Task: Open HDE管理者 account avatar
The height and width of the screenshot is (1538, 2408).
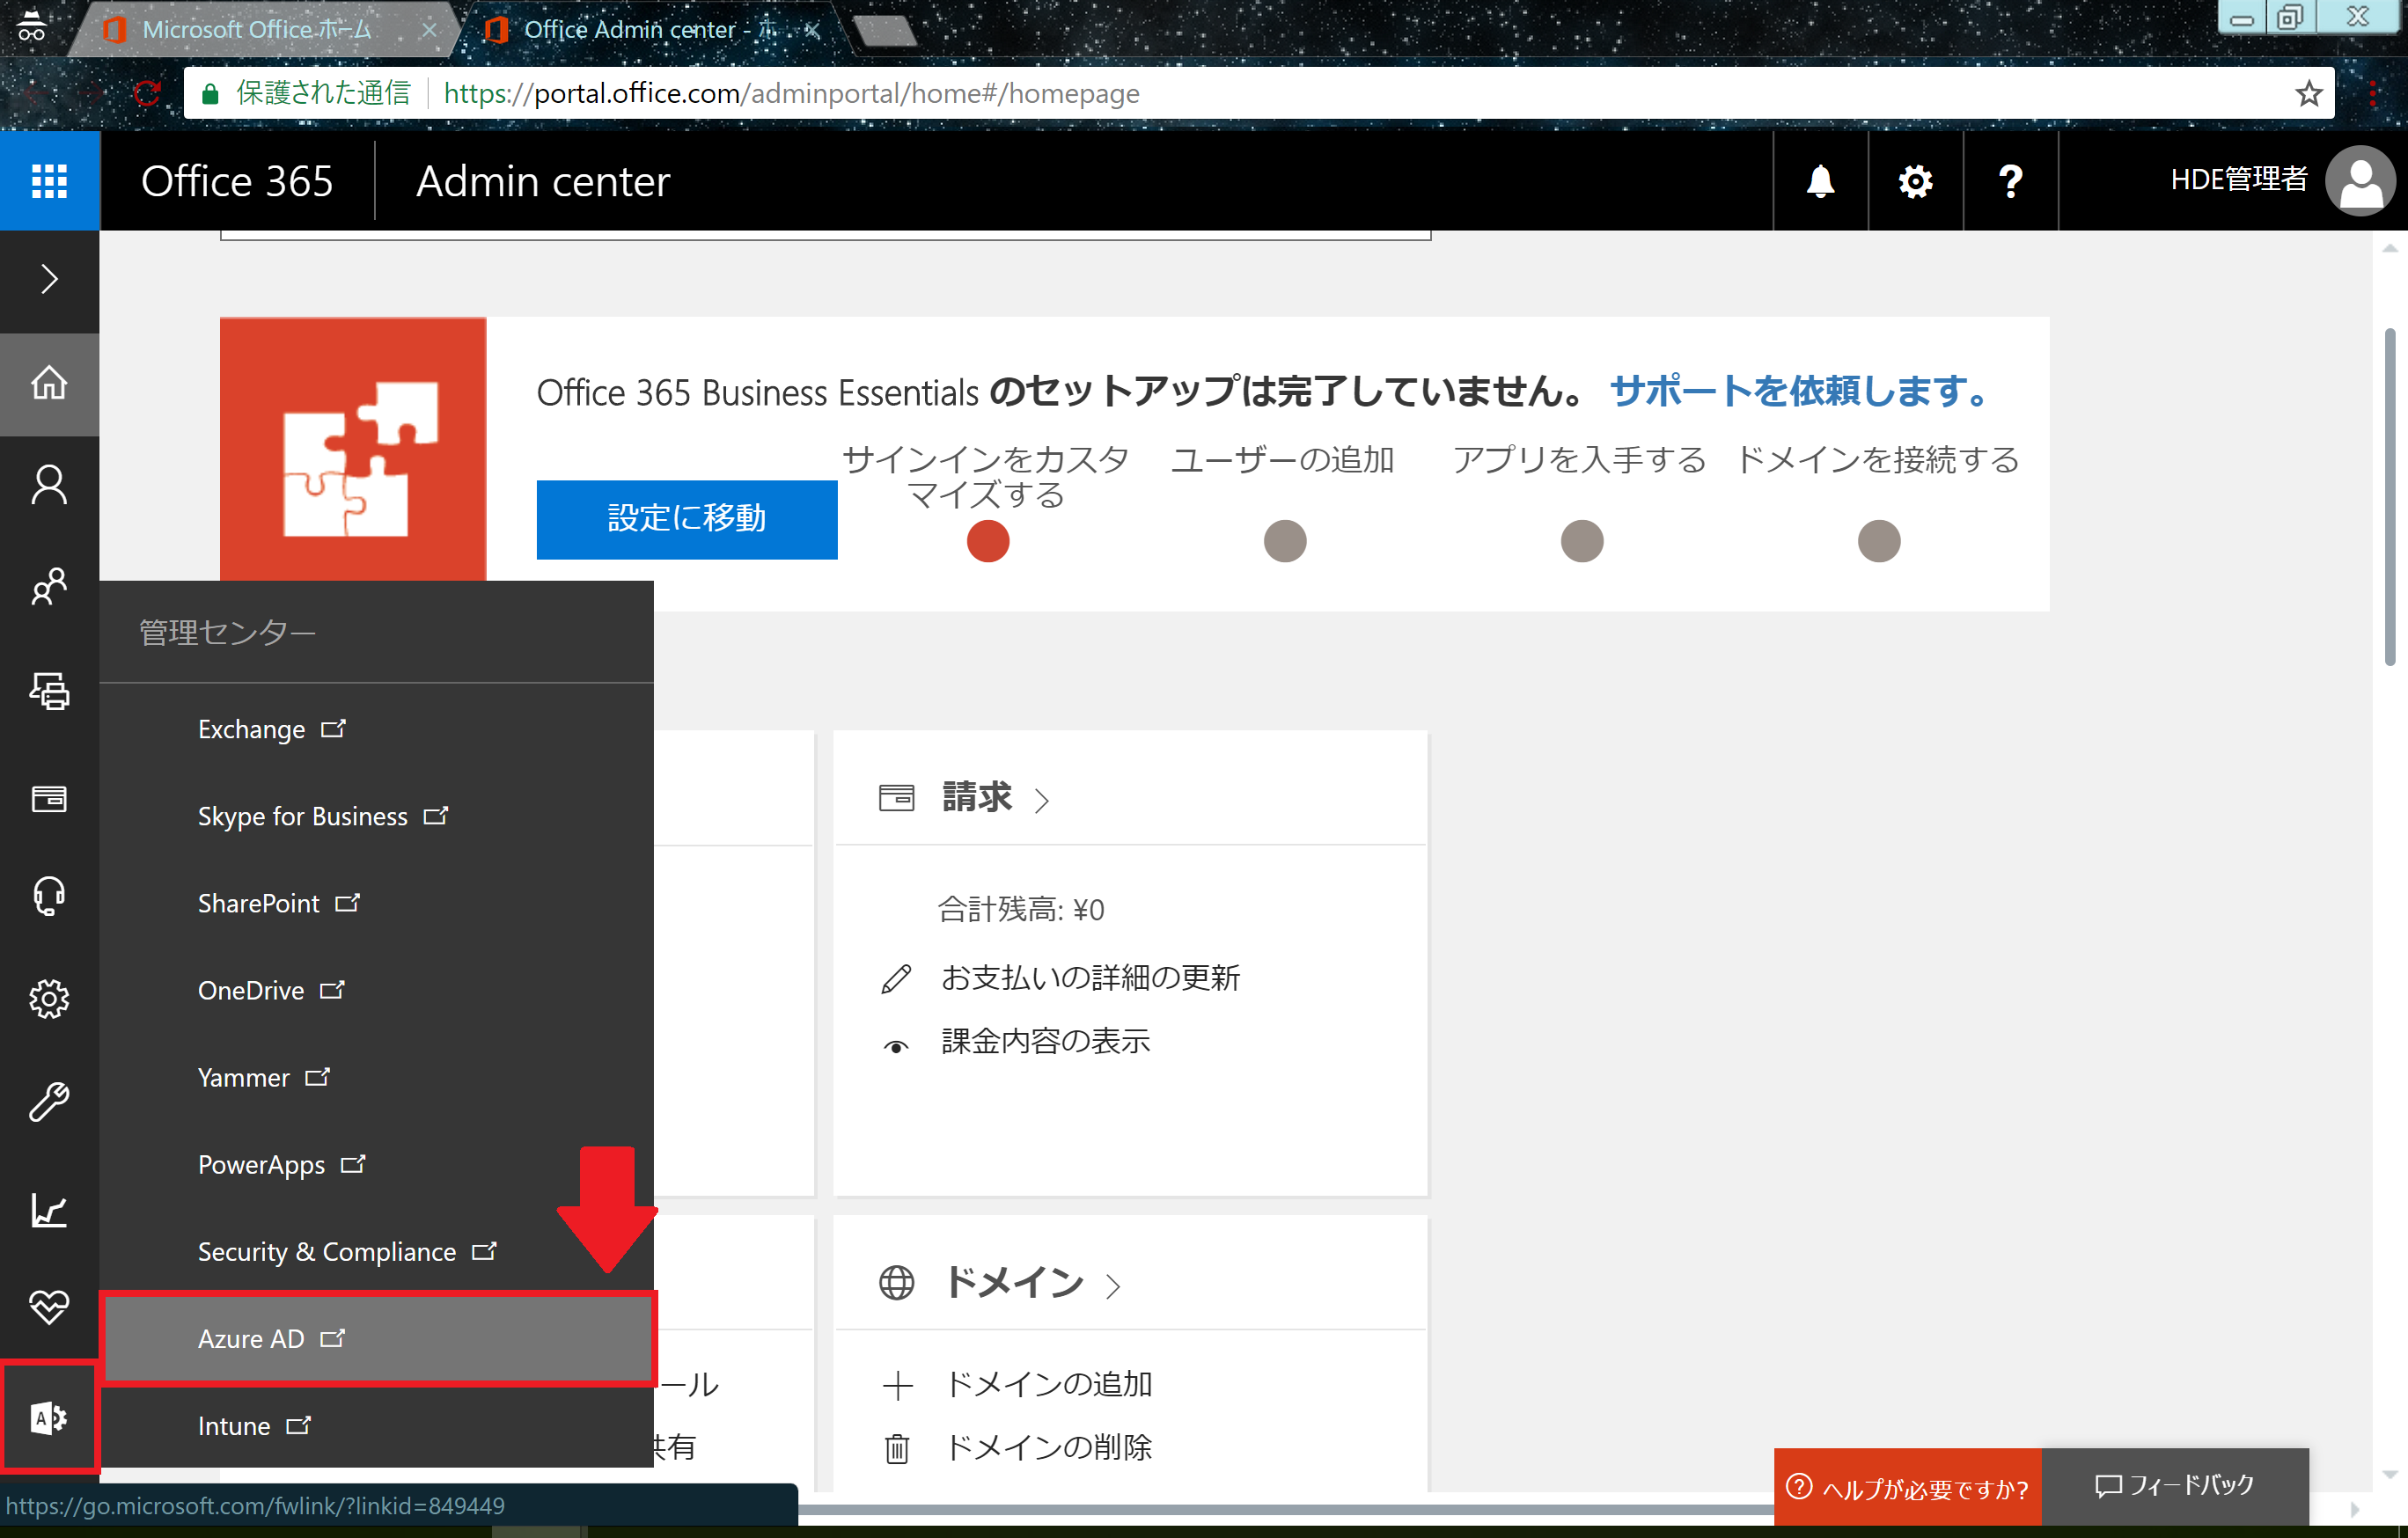Action: [x=2360, y=181]
